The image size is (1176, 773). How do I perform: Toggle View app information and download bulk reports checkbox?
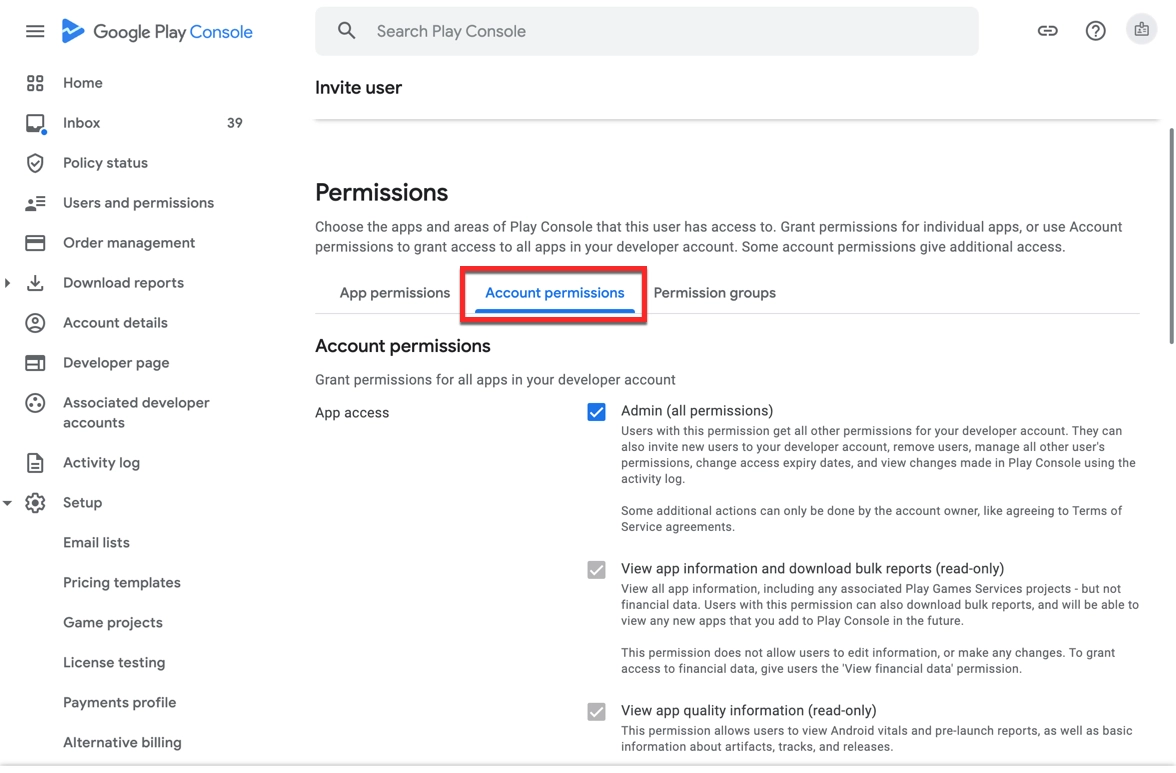pos(596,570)
